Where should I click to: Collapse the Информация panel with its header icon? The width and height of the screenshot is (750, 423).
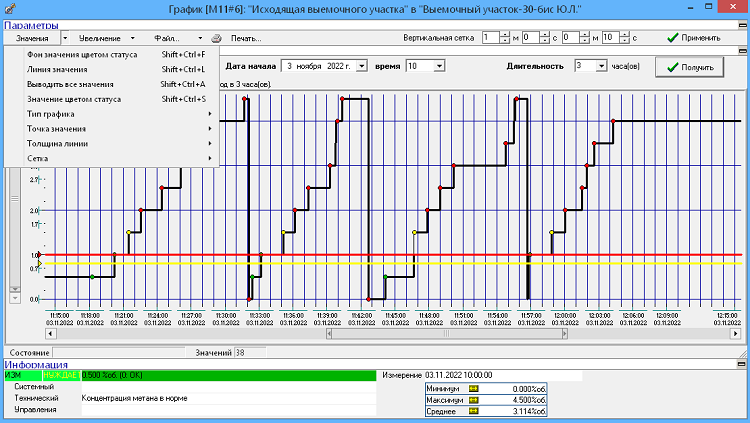[741, 364]
